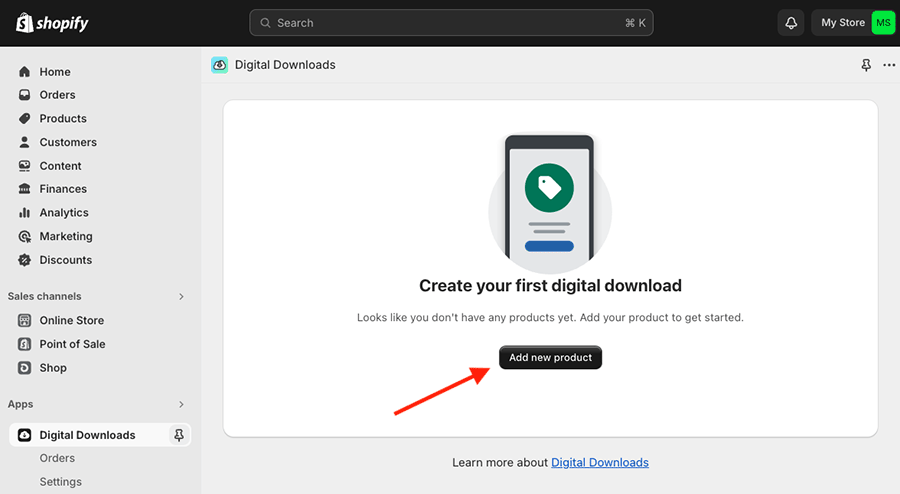Click the Content icon in sidebar
Viewport: 900px width, 494px height.
pyautogui.click(x=24, y=166)
